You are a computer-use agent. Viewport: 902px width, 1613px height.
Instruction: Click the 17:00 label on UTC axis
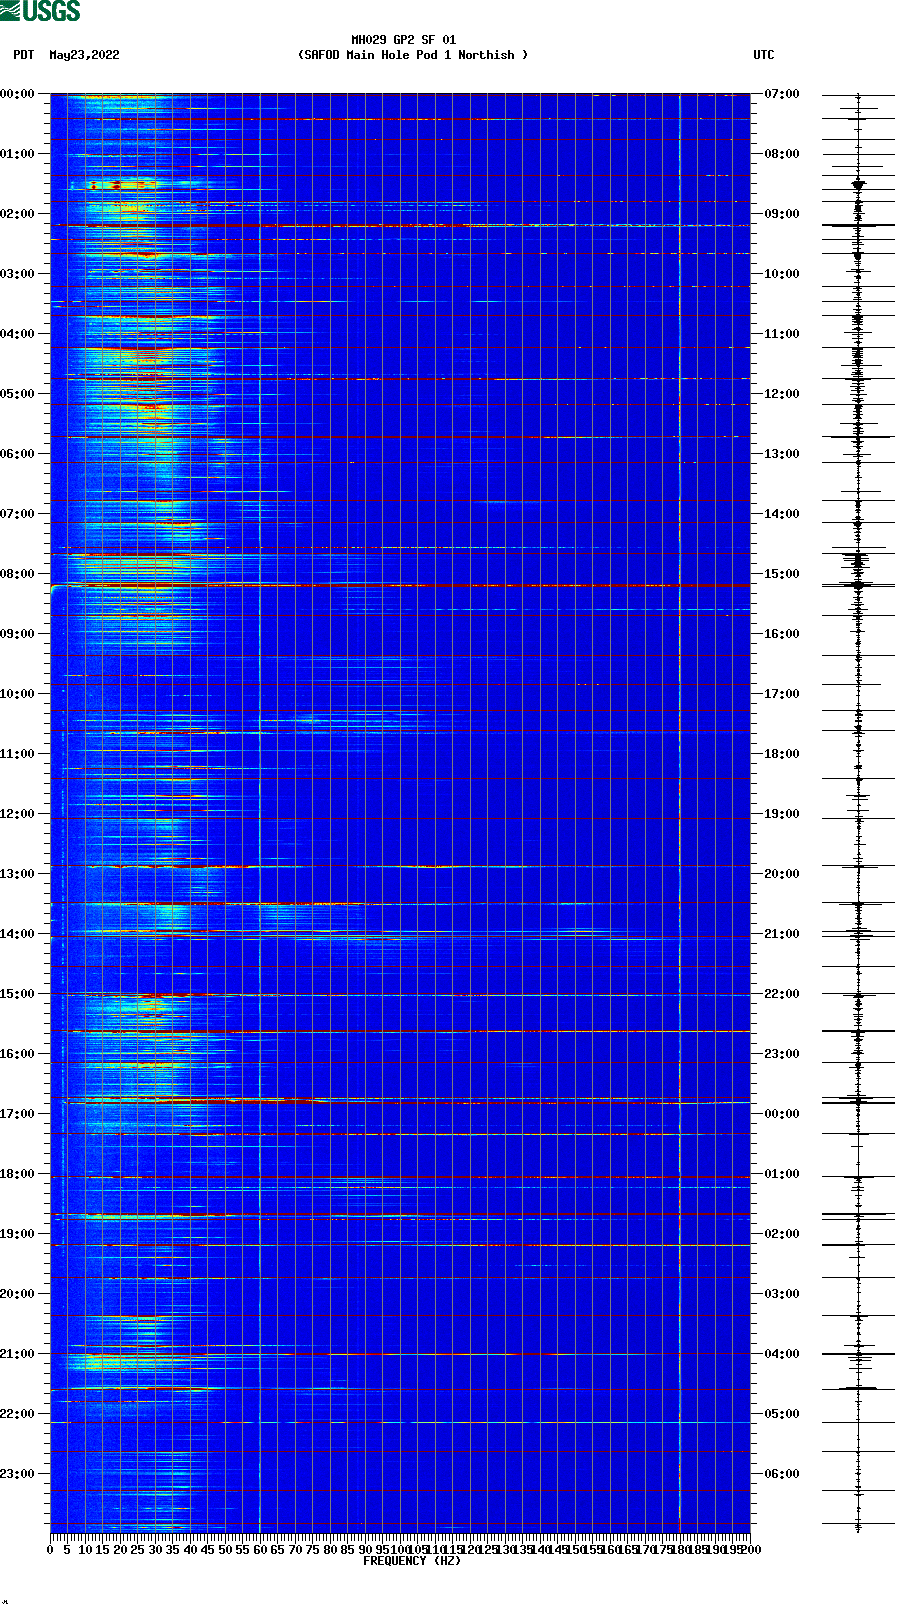(782, 694)
